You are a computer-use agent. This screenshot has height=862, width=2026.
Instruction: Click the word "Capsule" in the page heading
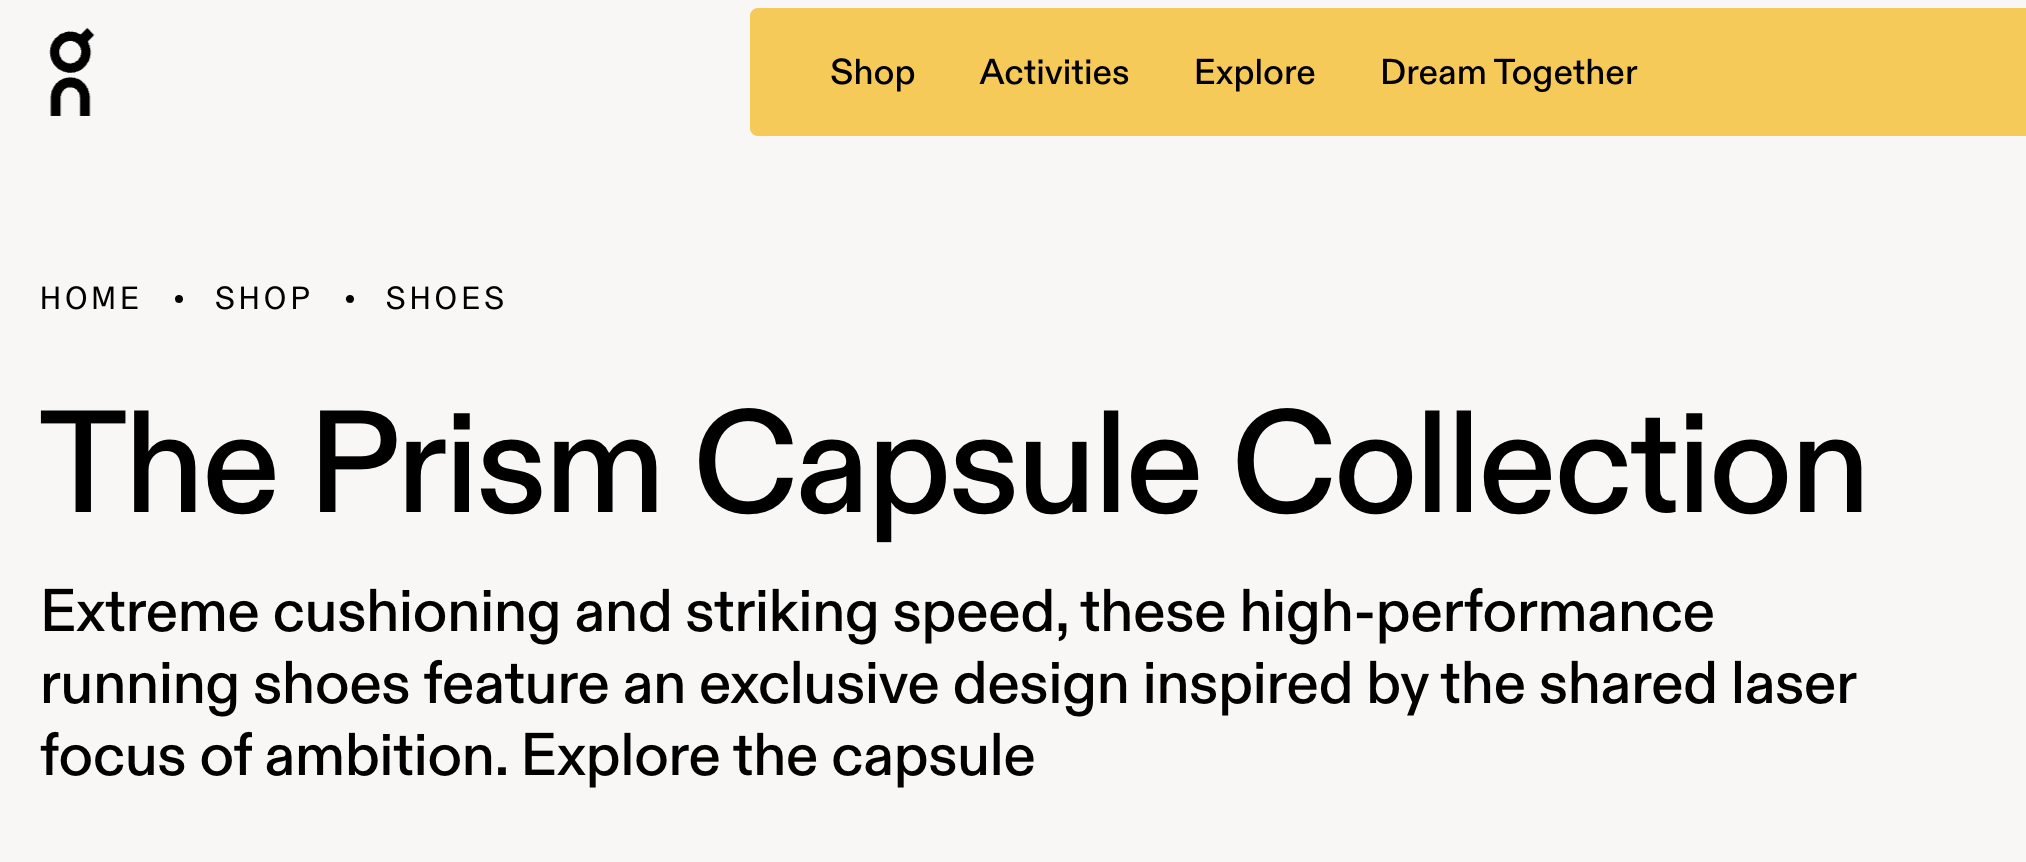pyautogui.click(x=947, y=465)
